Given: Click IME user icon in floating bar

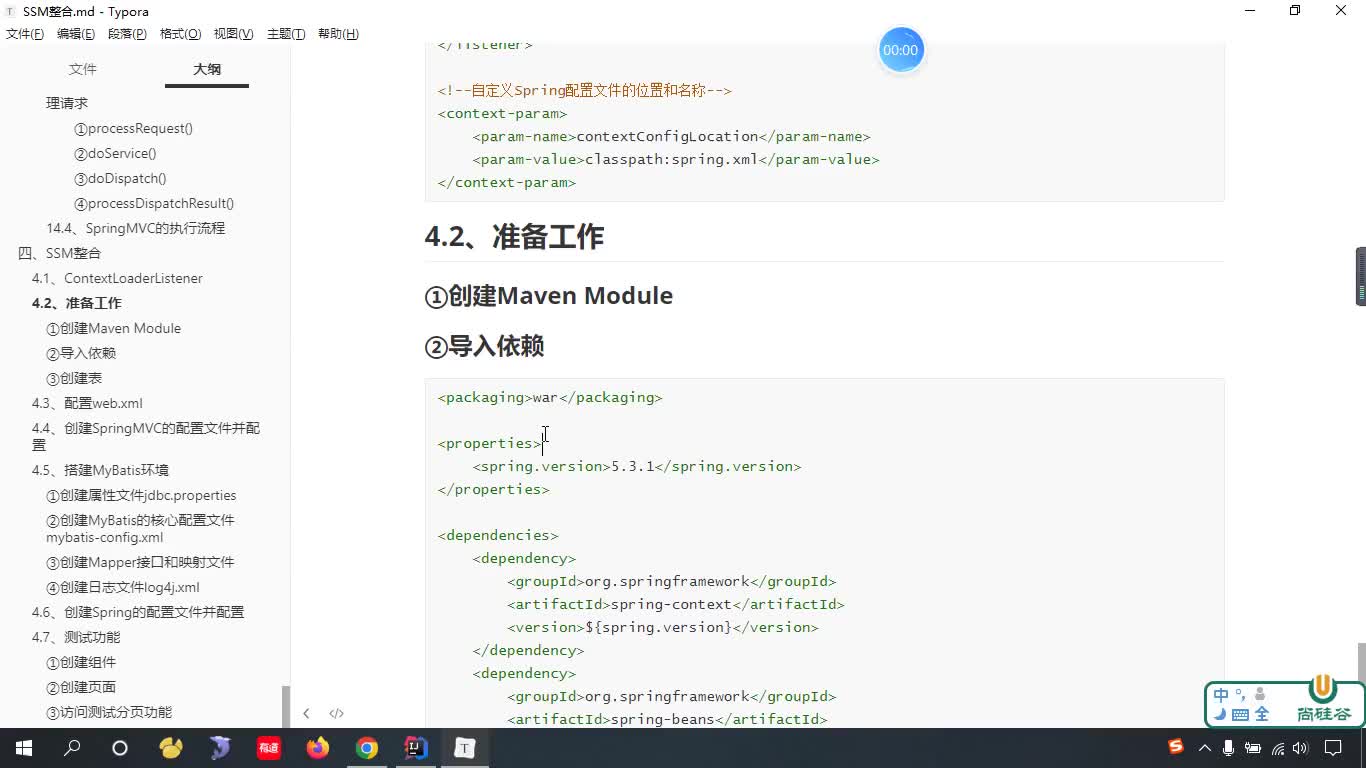Looking at the screenshot, I should (x=1260, y=694).
